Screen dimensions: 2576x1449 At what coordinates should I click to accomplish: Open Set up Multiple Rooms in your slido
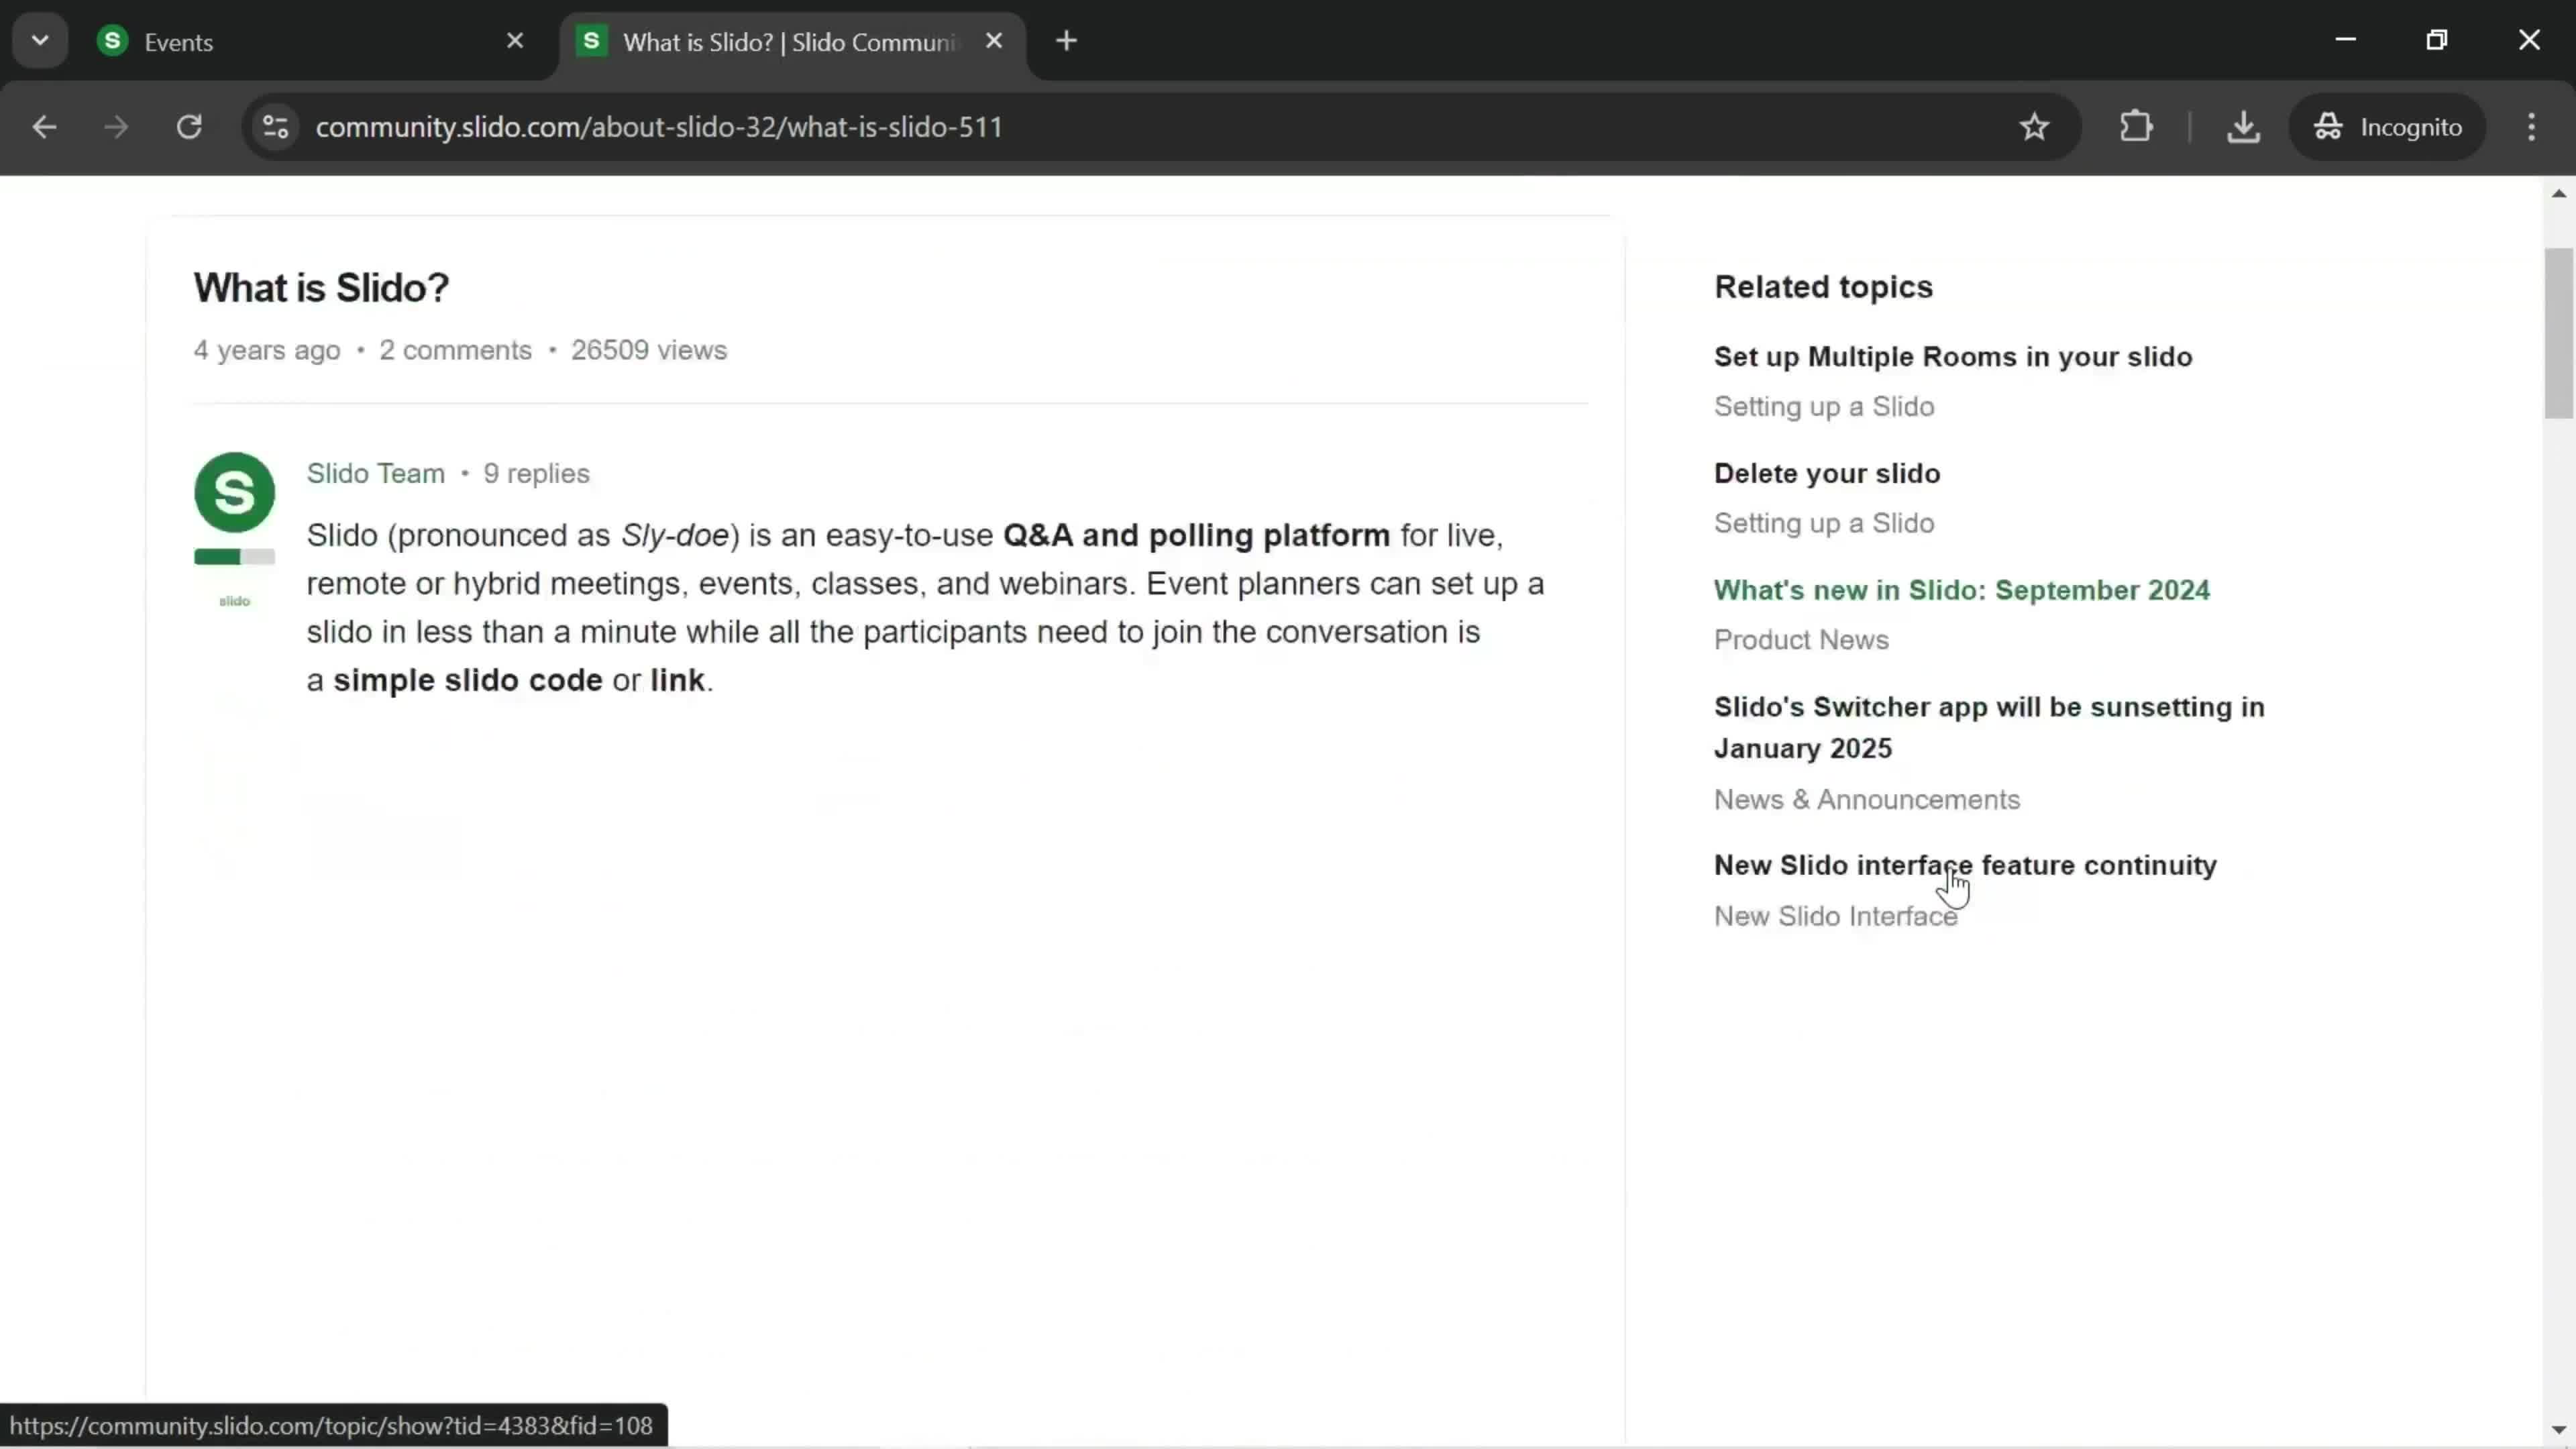pyautogui.click(x=1952, y=357)
